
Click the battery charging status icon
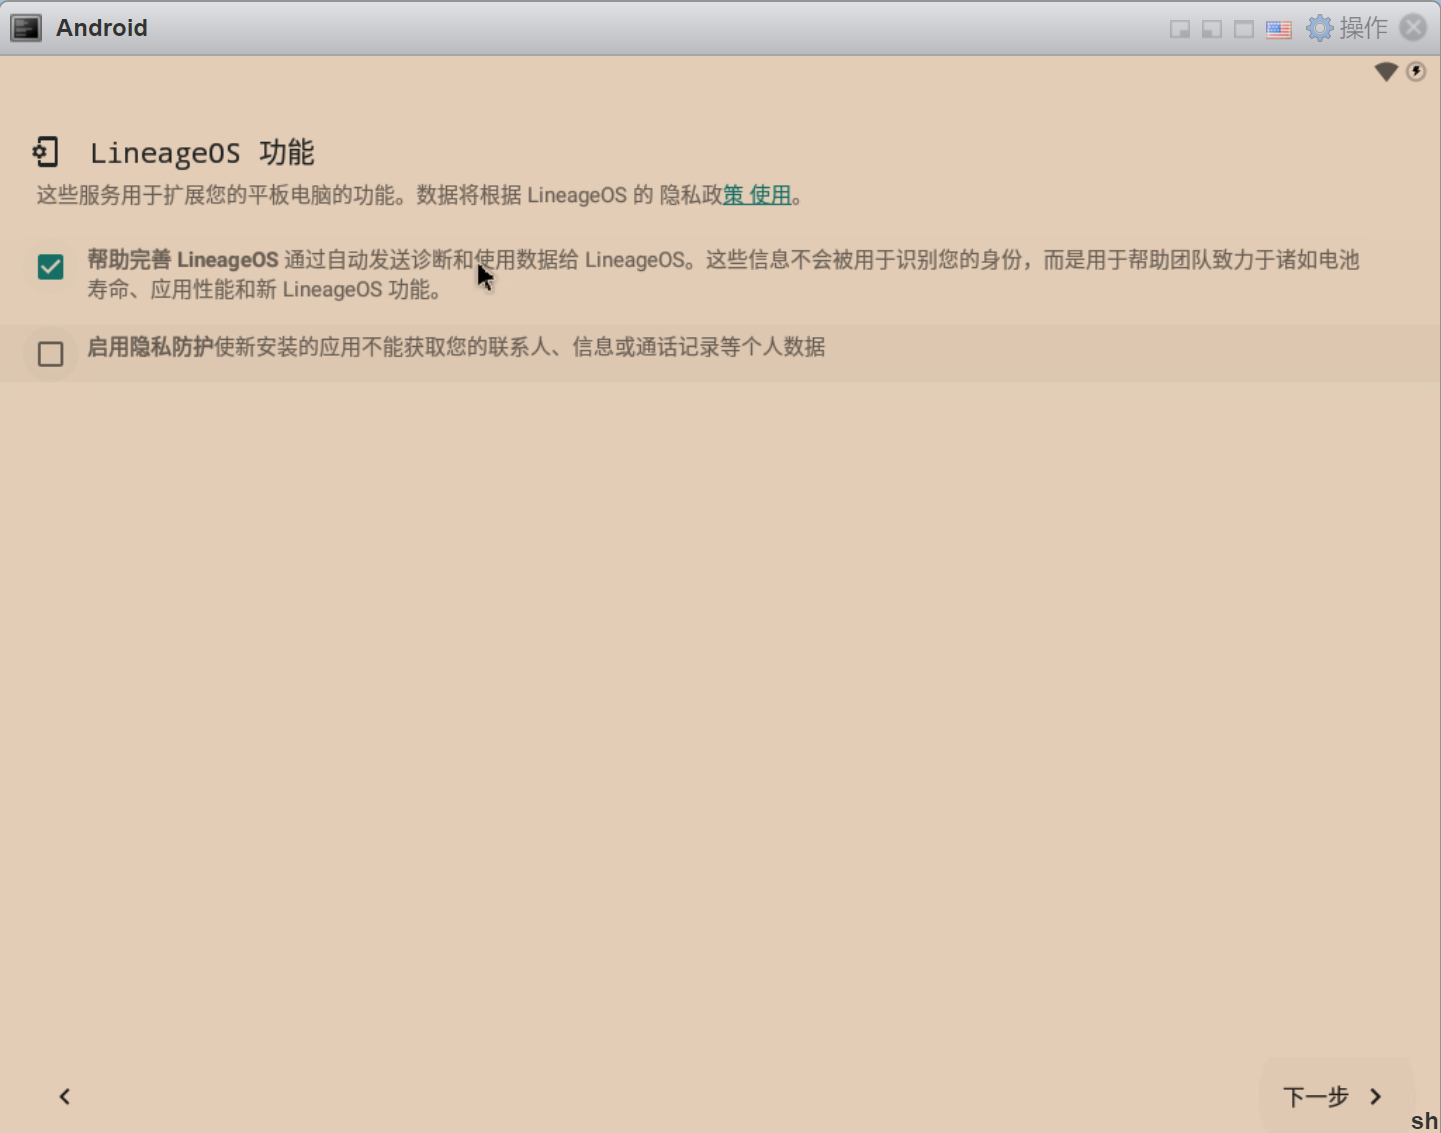1416,72
